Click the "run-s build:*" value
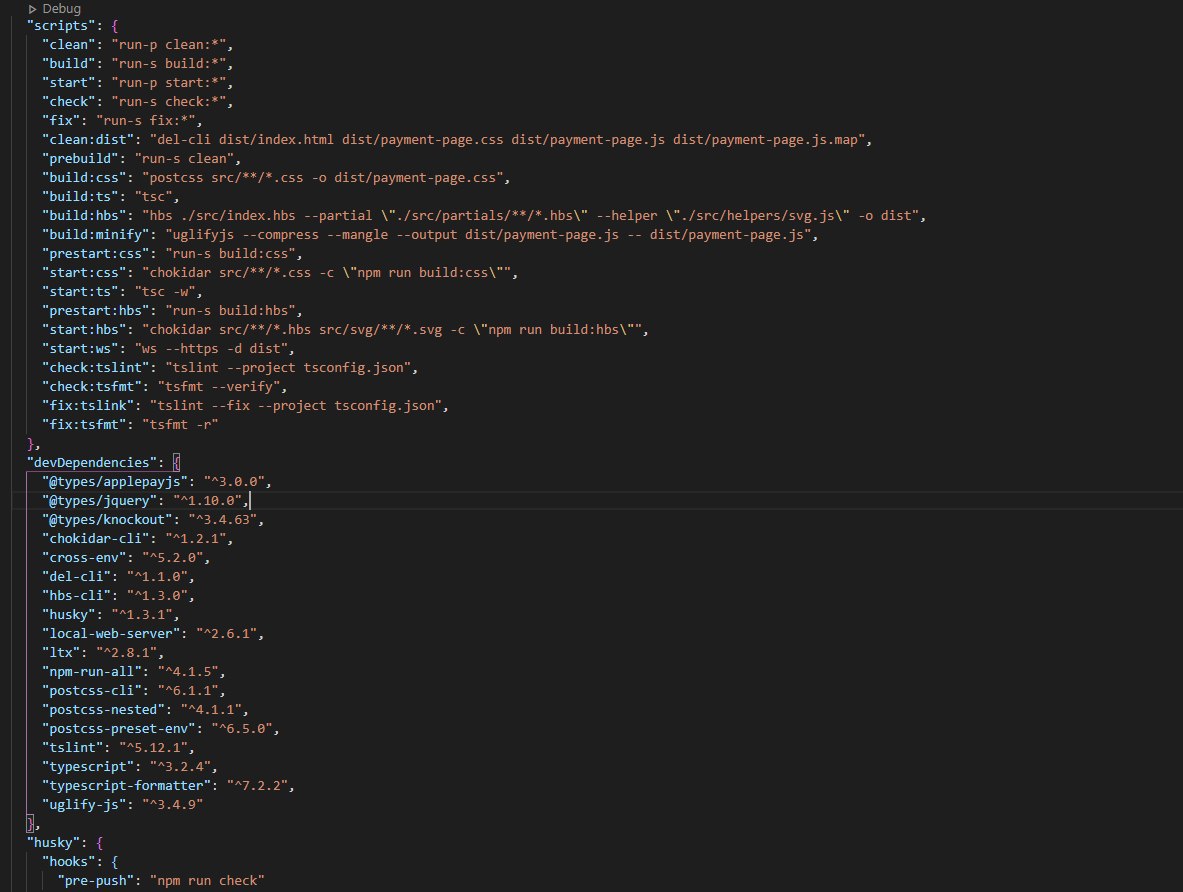Image resolution: width=1183 pixels, height=892 pixels. (x=168, y=63)
